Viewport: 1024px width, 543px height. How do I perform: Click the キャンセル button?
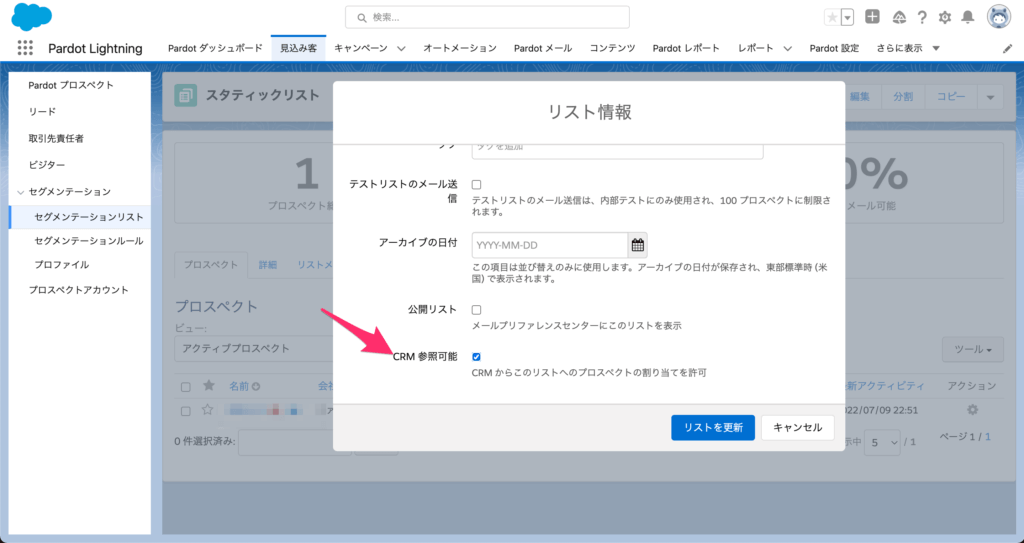click(797, 428)
